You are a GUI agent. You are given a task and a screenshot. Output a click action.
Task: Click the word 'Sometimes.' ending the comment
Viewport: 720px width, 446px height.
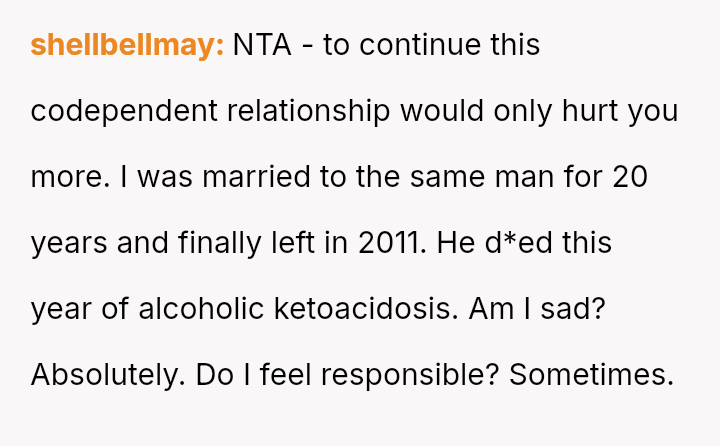(x=591, y=375)
